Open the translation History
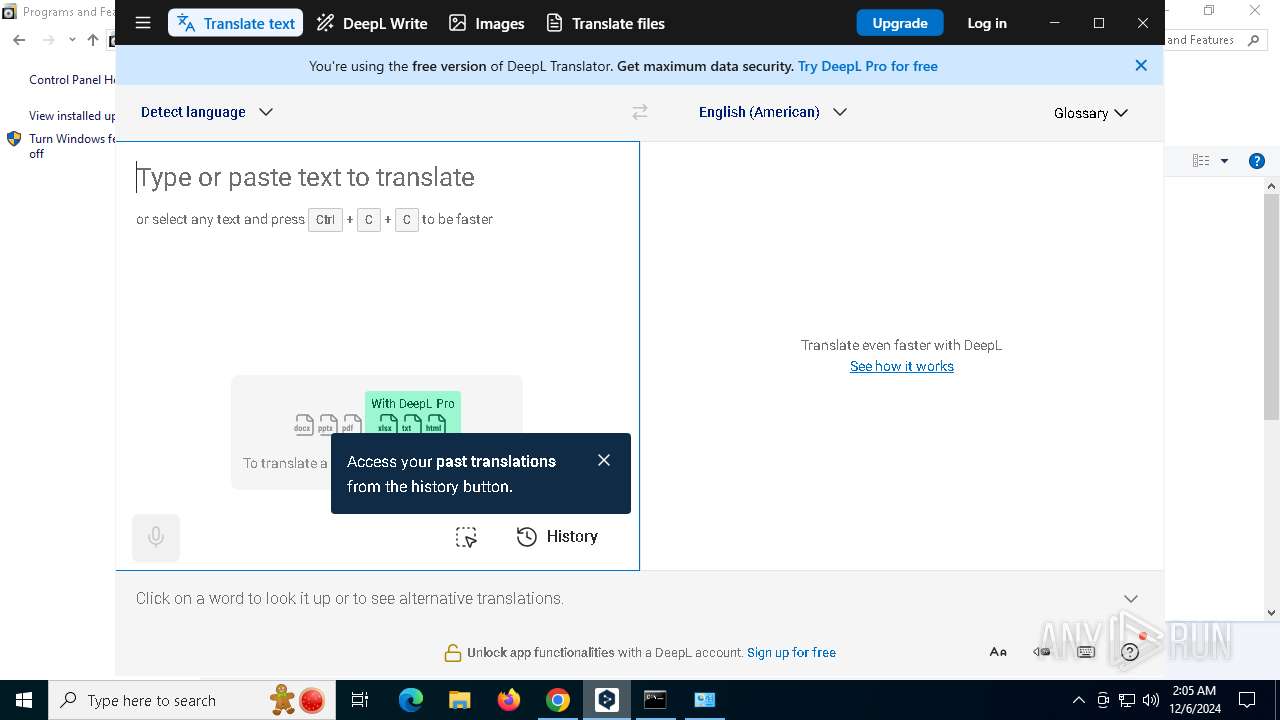 (x=557, y=537)
